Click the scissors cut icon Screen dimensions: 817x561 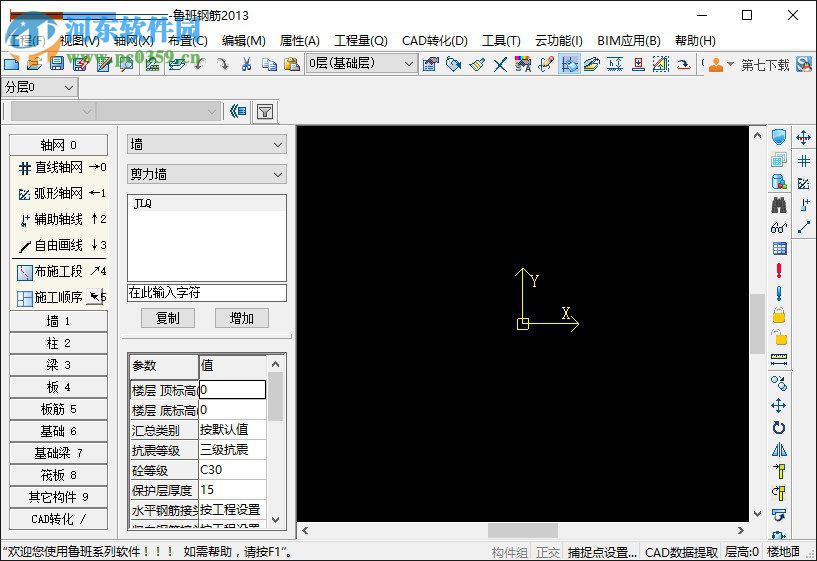[246, 64]
